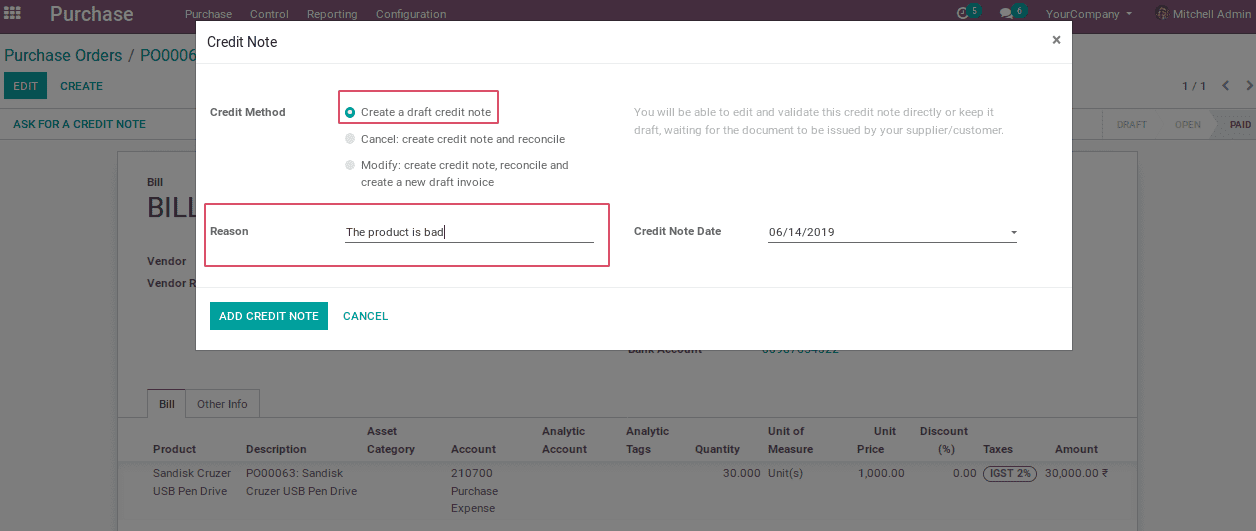Open the chat messages icon
The height and width of the screenshot is (531, 1256).
pyautogui.click(x=1008, y=13)
